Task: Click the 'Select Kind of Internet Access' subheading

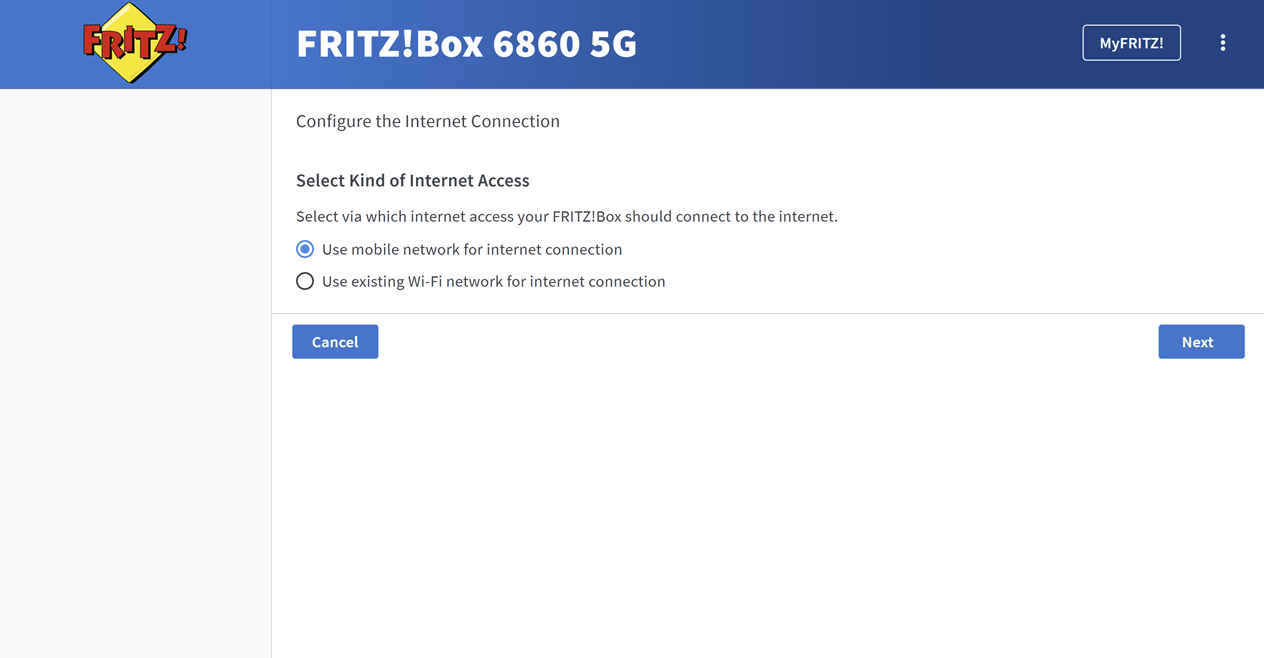Action: pos(412,181)
